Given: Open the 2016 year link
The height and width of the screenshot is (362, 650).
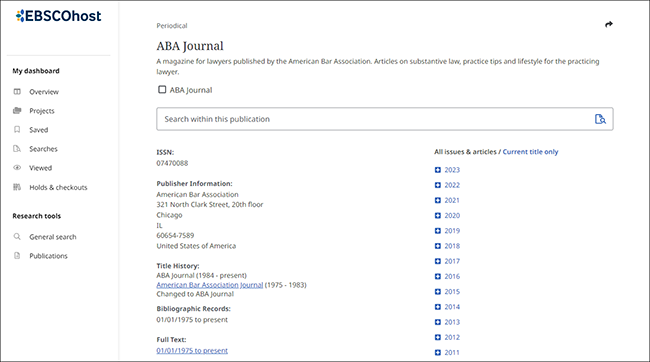Looking at the screenshot, I should pos(452,277).
